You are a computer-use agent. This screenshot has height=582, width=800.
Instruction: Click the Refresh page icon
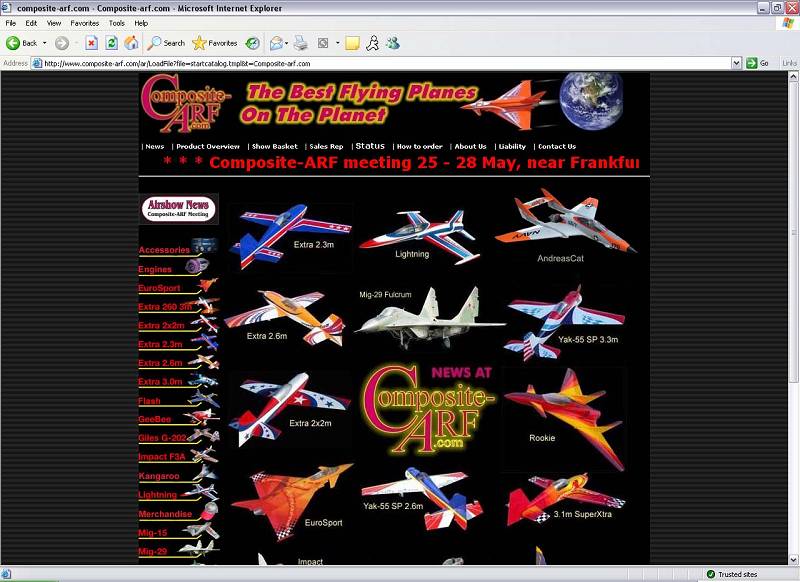111,43
